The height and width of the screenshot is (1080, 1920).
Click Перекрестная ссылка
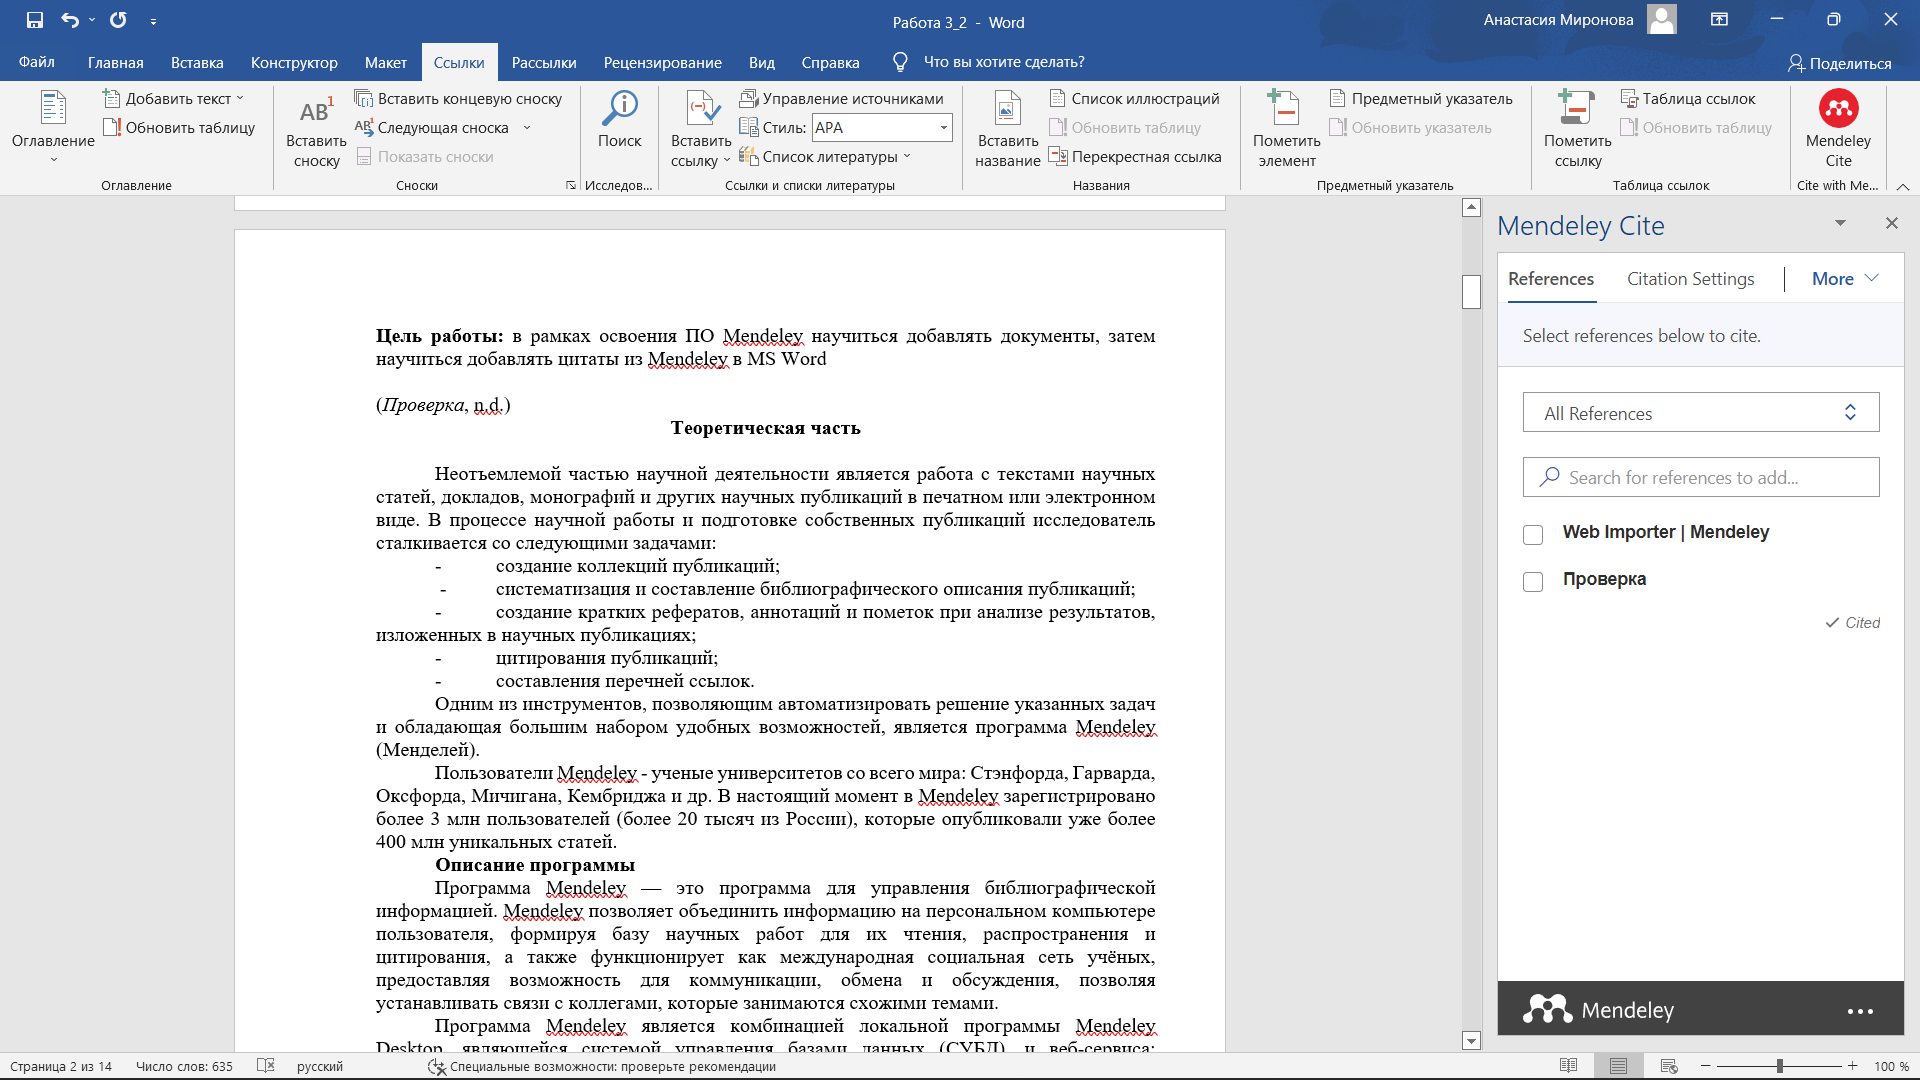pyautogui.click(x=1135, y=156)
